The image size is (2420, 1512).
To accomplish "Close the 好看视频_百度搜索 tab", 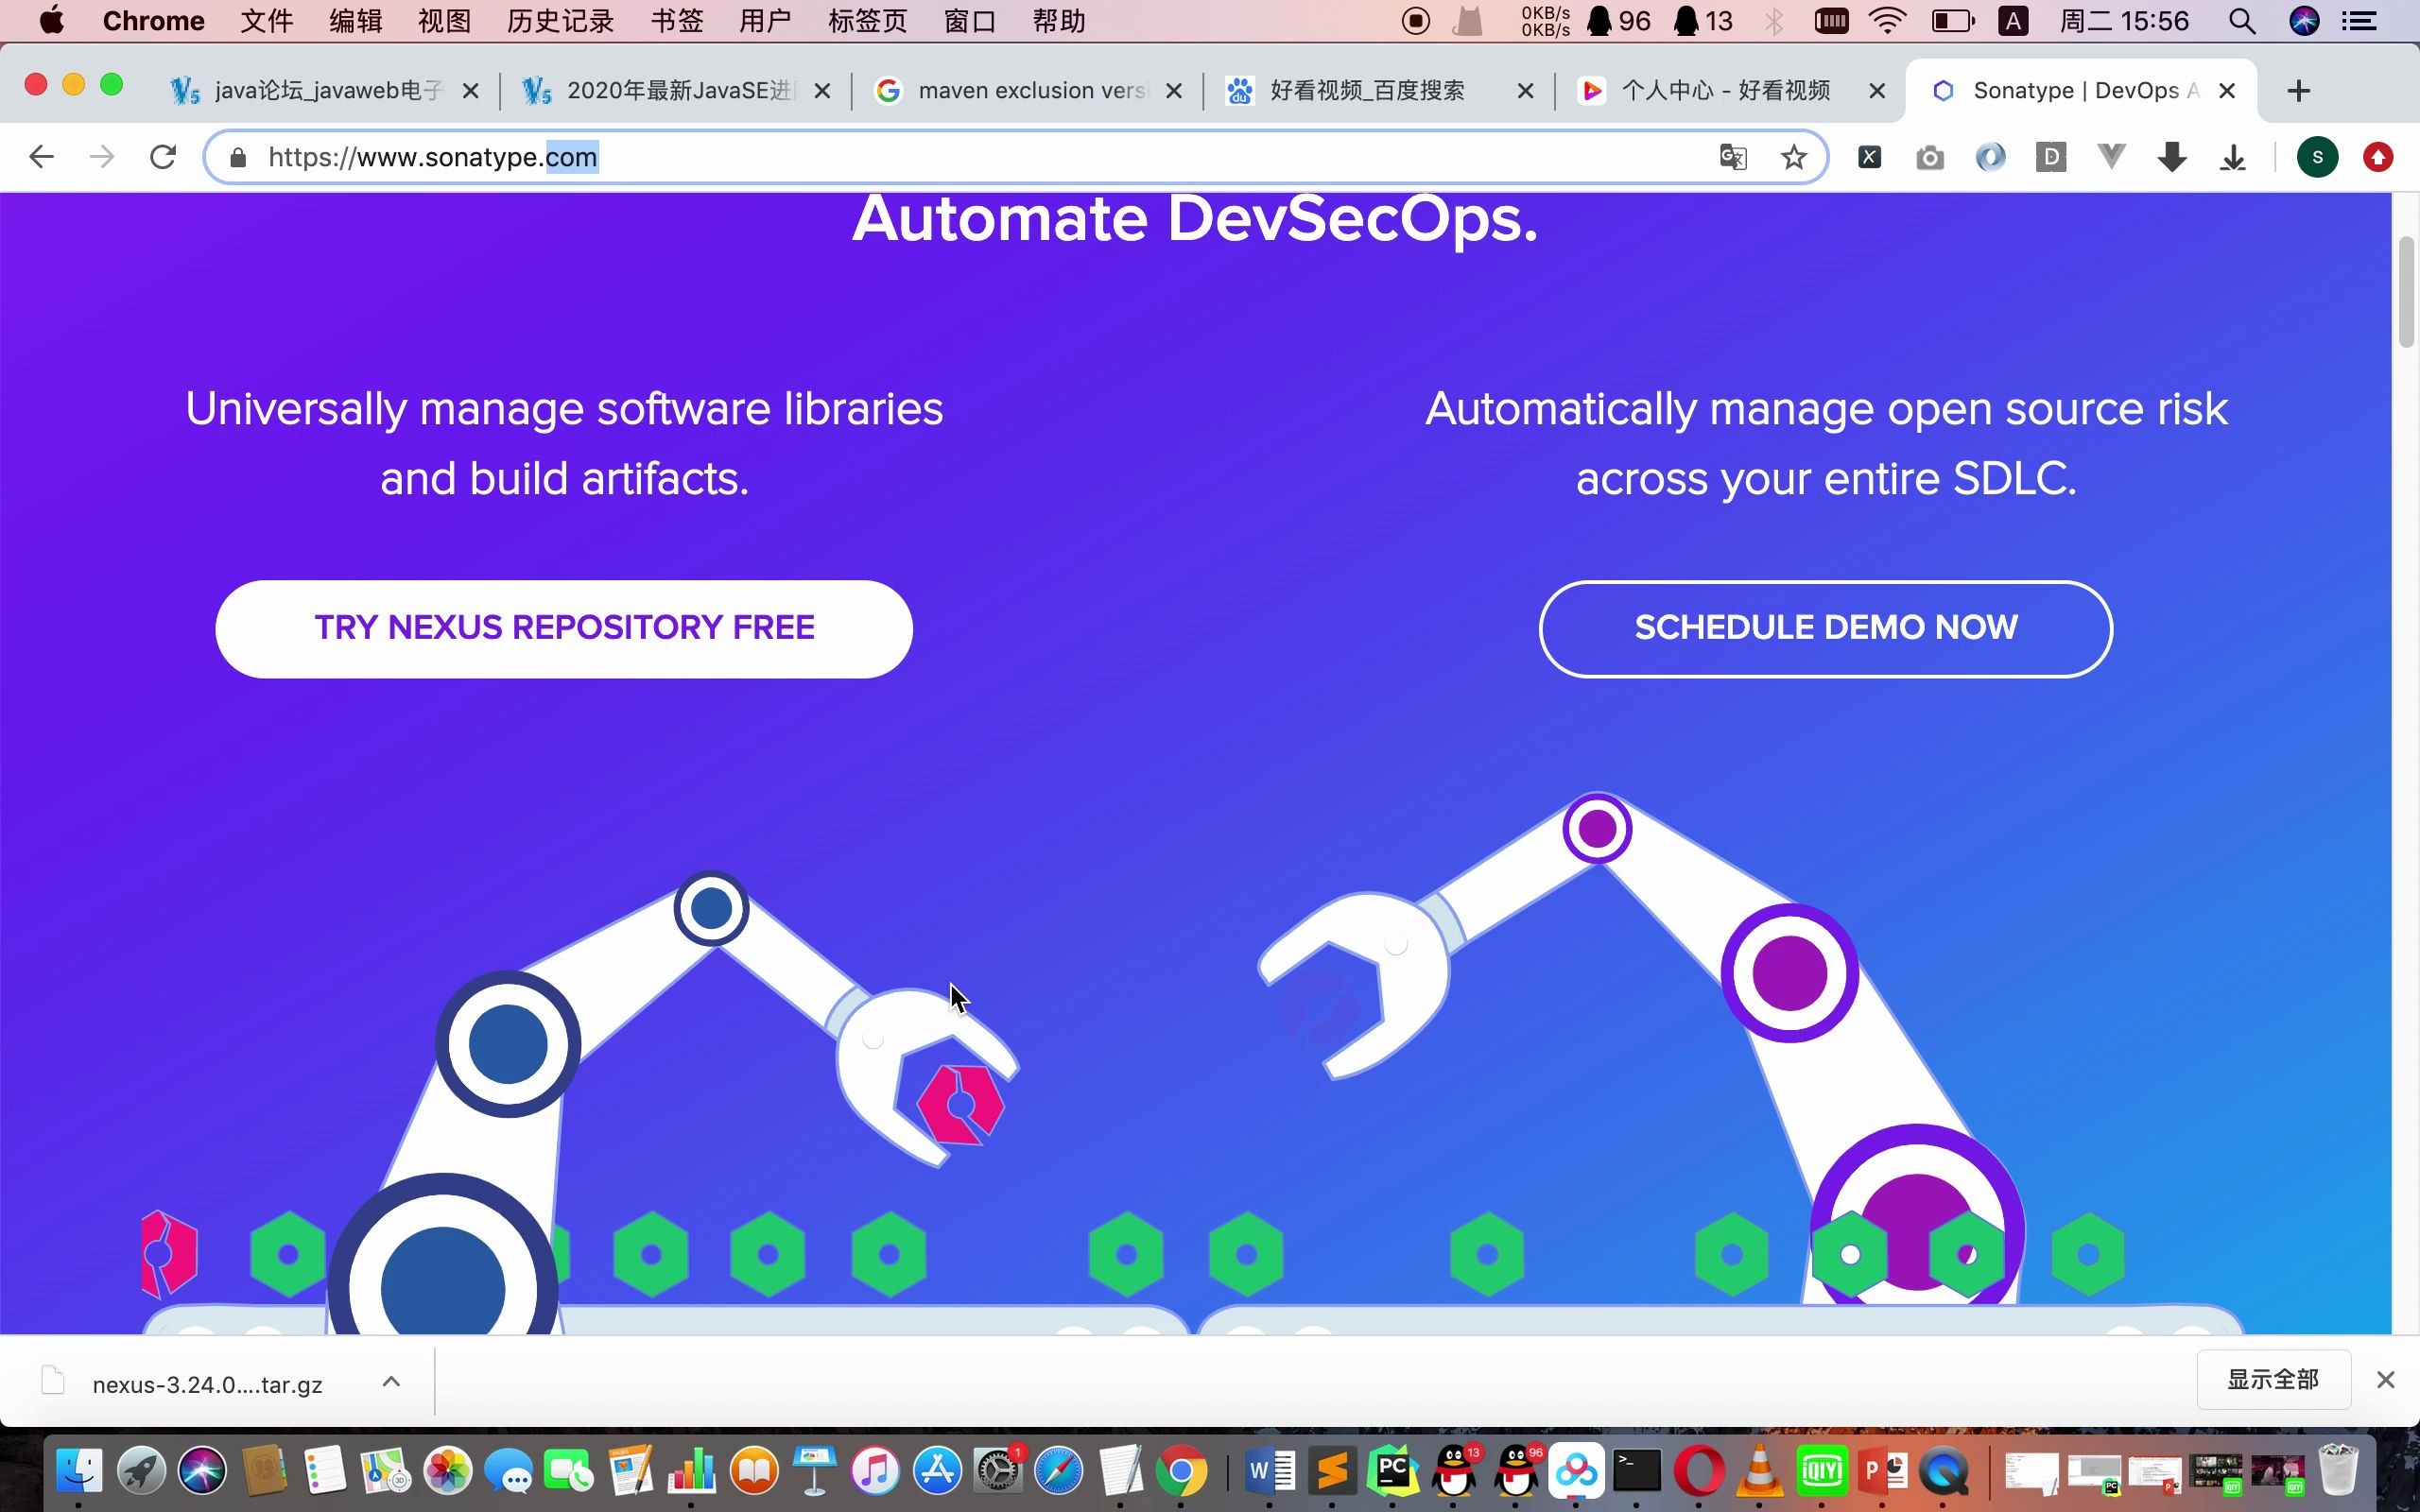I will [1525, 91].
